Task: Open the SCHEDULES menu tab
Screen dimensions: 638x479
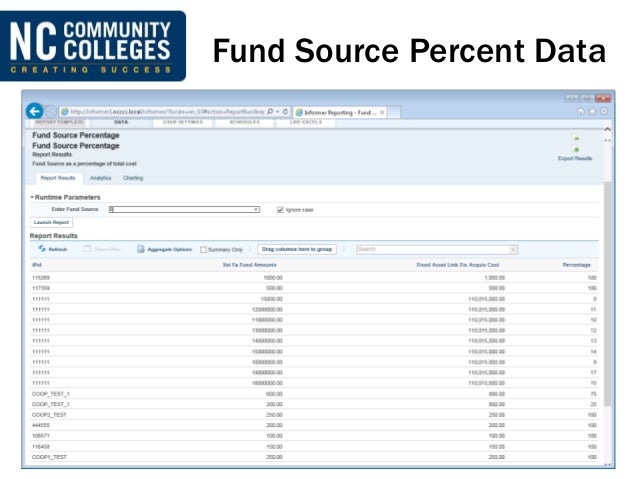Action: point(245,122)
